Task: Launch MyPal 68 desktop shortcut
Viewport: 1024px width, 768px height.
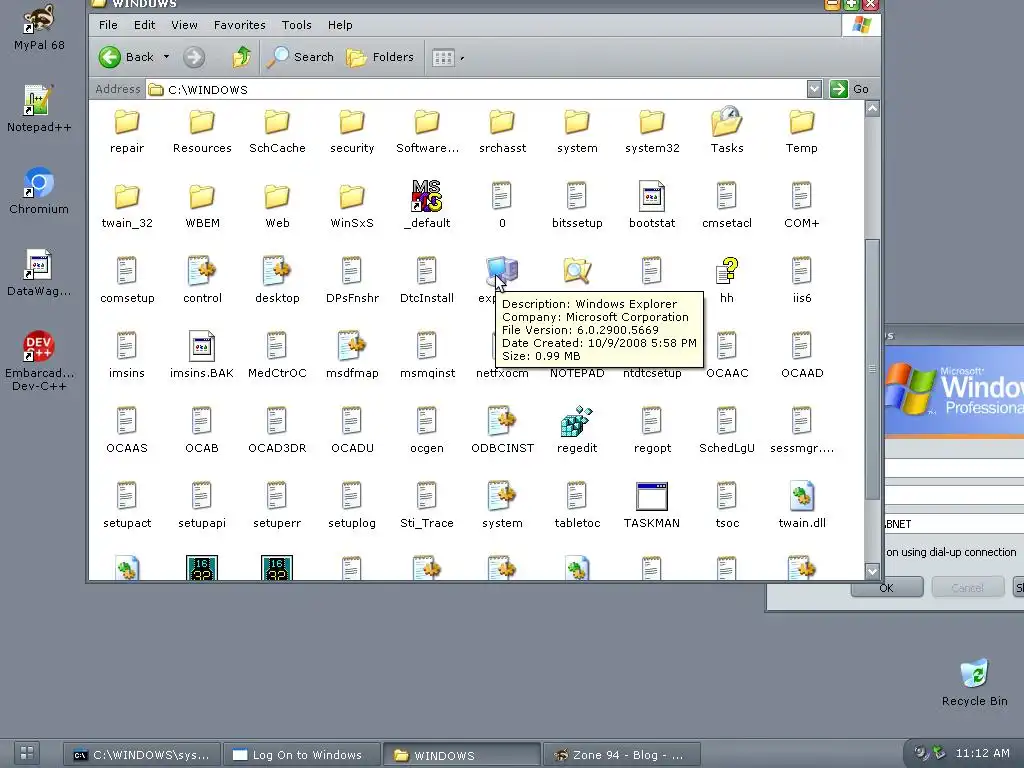Action: click(39, 27)
